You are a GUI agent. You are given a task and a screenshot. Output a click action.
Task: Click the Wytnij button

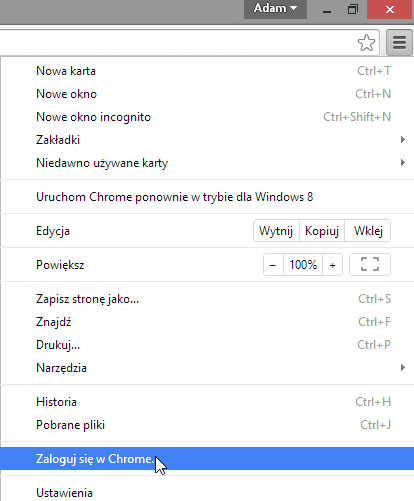pos(276,231)
